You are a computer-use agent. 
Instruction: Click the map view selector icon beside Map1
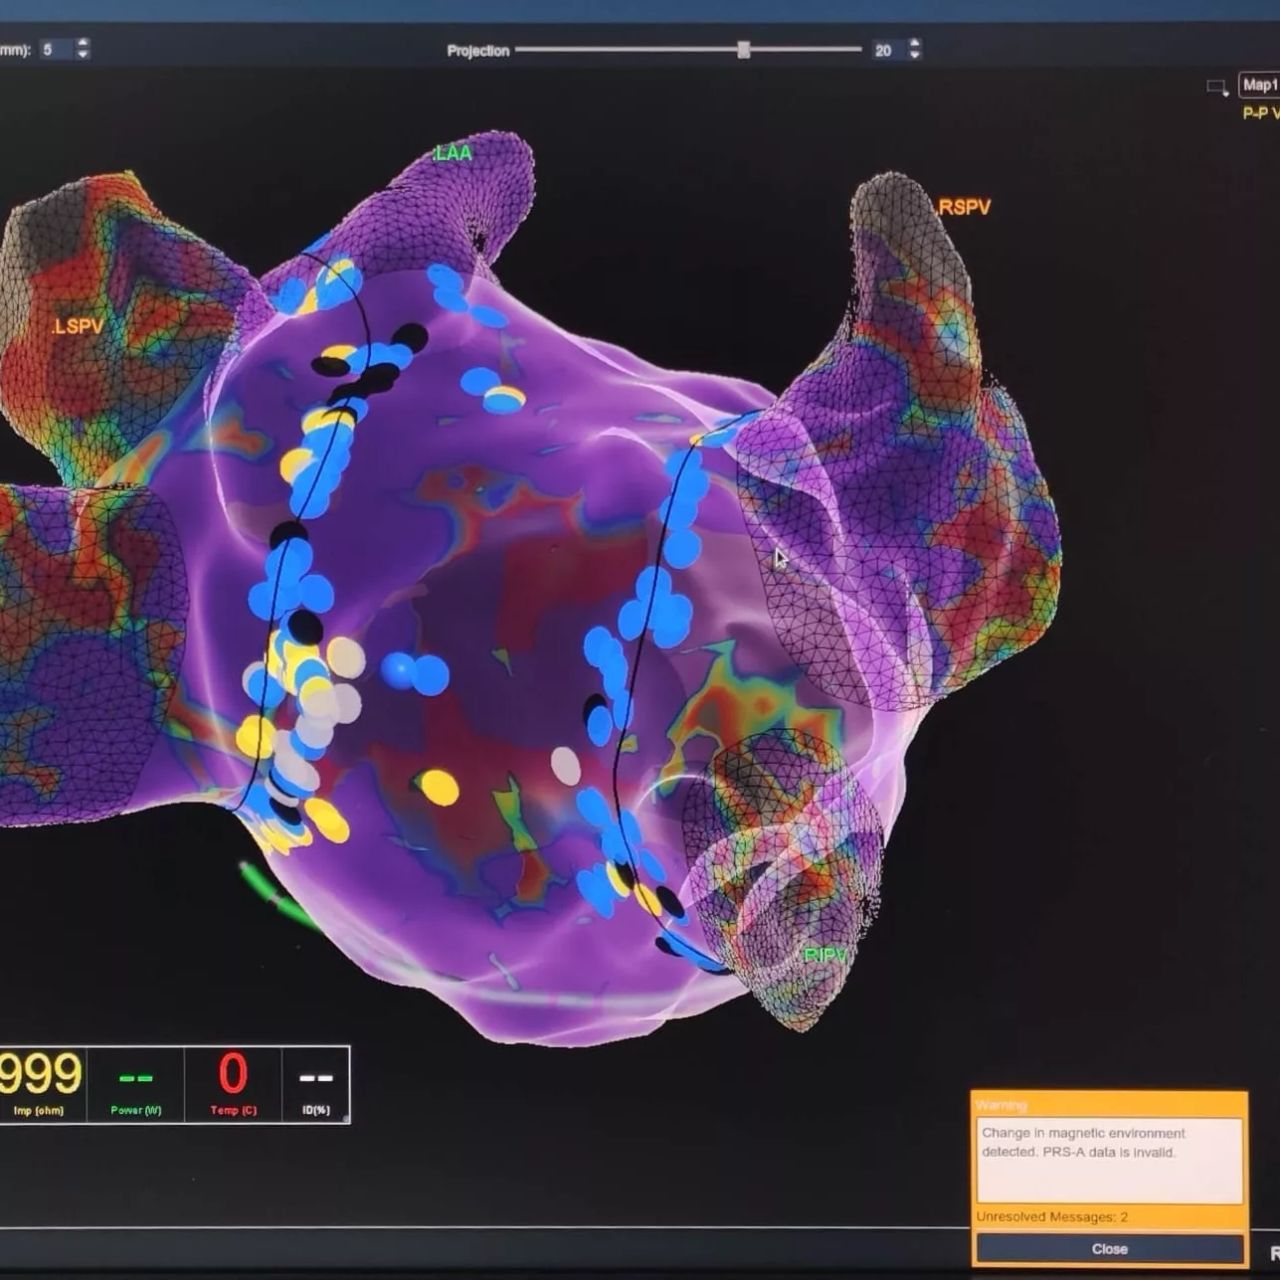click(x=1217, y=87)
